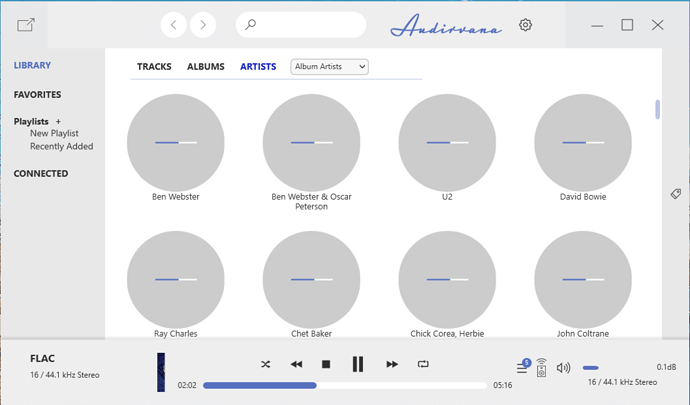Switch to the ARTISTS tab
Viewport: 690px width, 405px height.
258,66
